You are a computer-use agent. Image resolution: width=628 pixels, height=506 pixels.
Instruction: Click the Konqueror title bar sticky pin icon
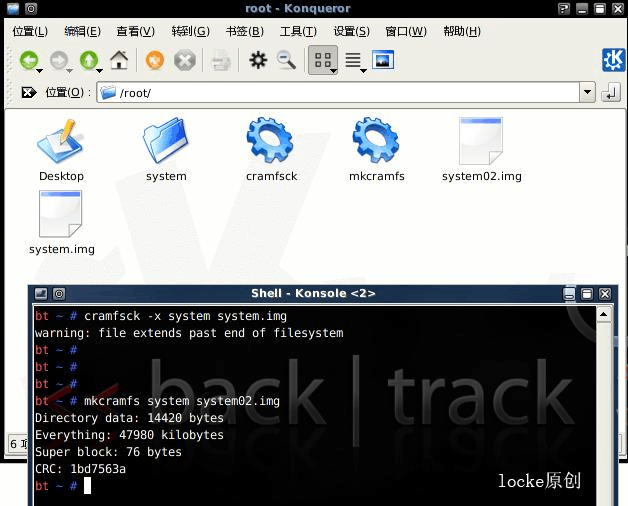click(x=31, y=8)
